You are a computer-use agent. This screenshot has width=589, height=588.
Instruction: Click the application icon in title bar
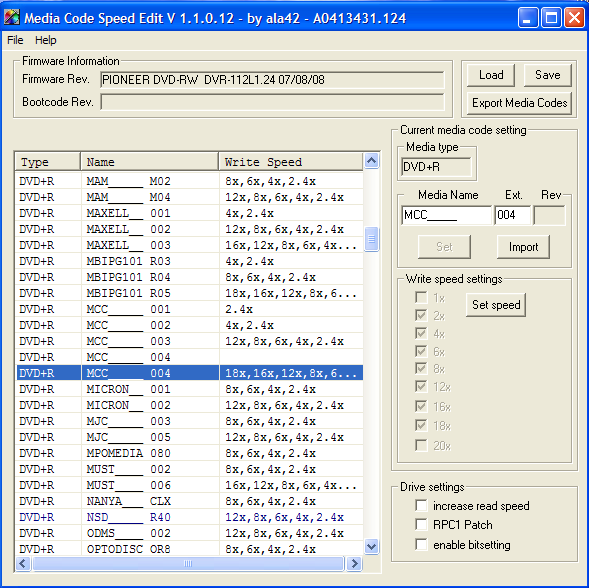[11, 17]
